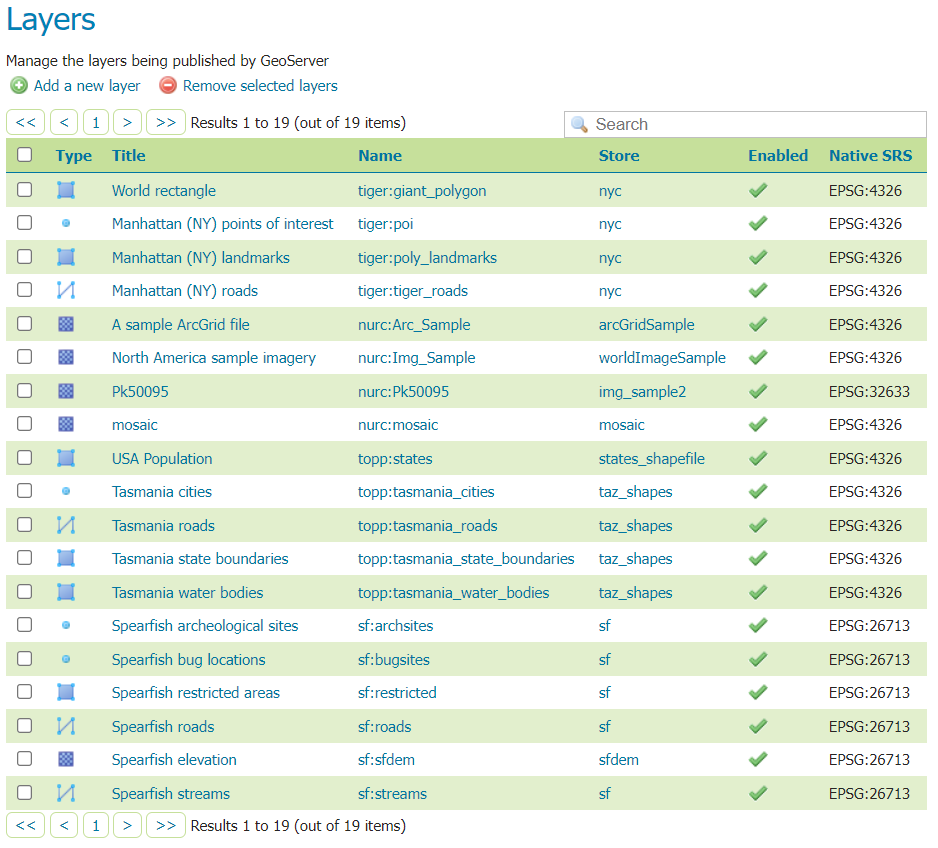Go to last page using top >> button

pos(165,123)
